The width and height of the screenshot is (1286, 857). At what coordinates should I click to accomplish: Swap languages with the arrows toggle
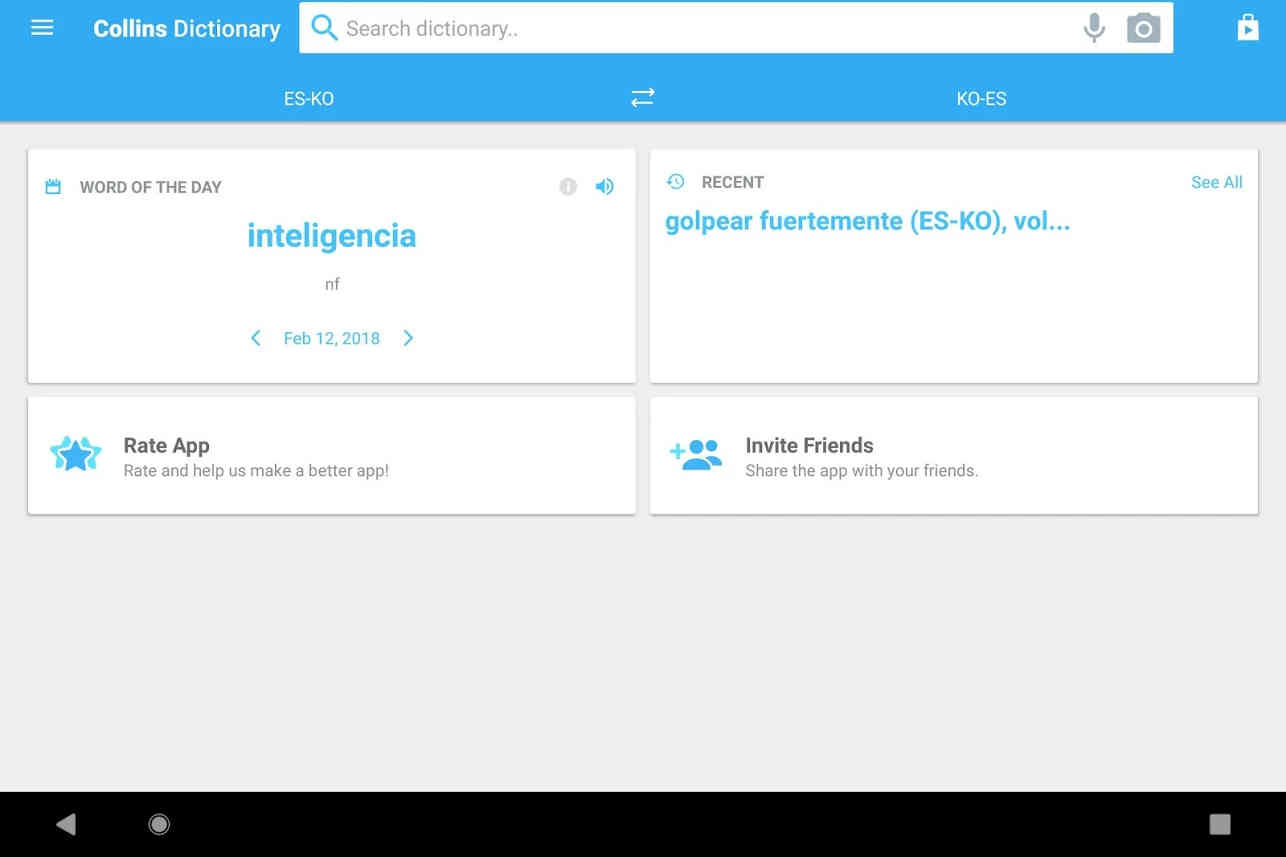[x=642, y=97]
